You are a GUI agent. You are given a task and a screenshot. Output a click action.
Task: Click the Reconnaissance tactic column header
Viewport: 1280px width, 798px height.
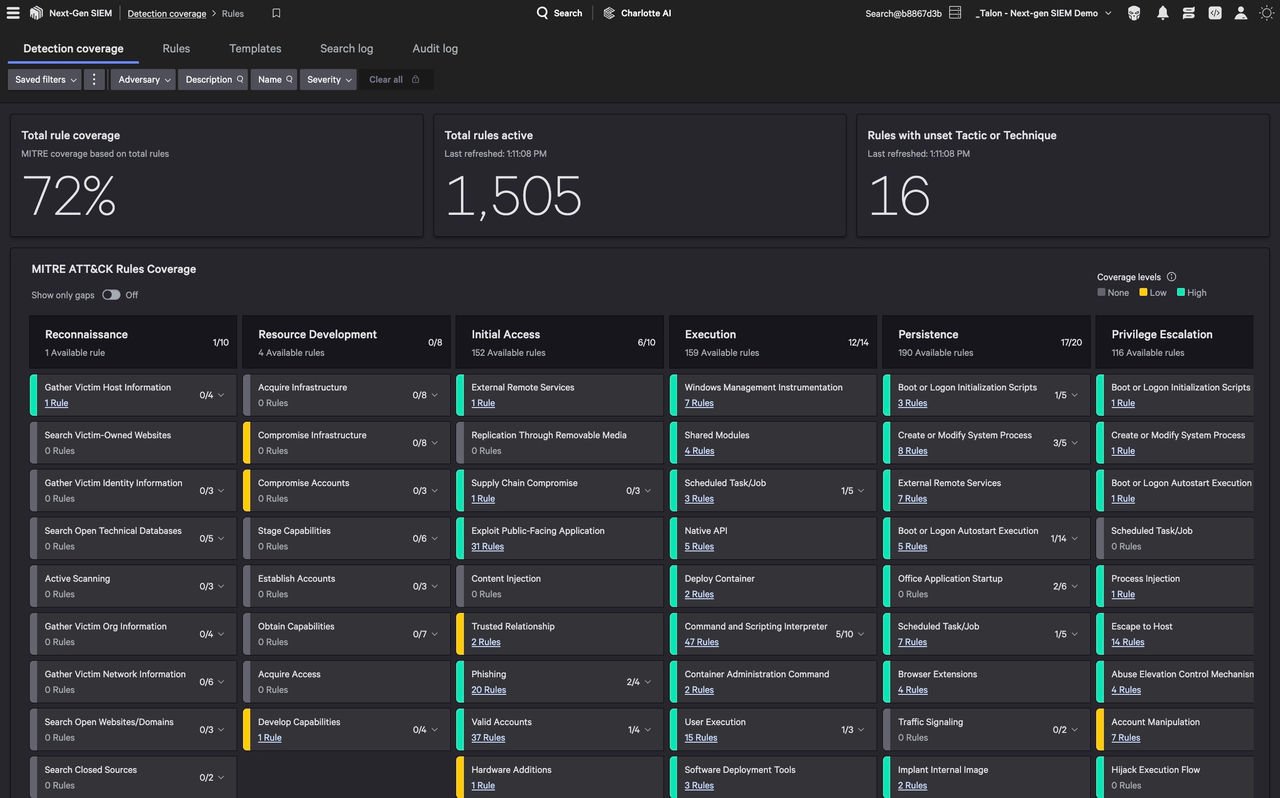(x=133, y=342)
